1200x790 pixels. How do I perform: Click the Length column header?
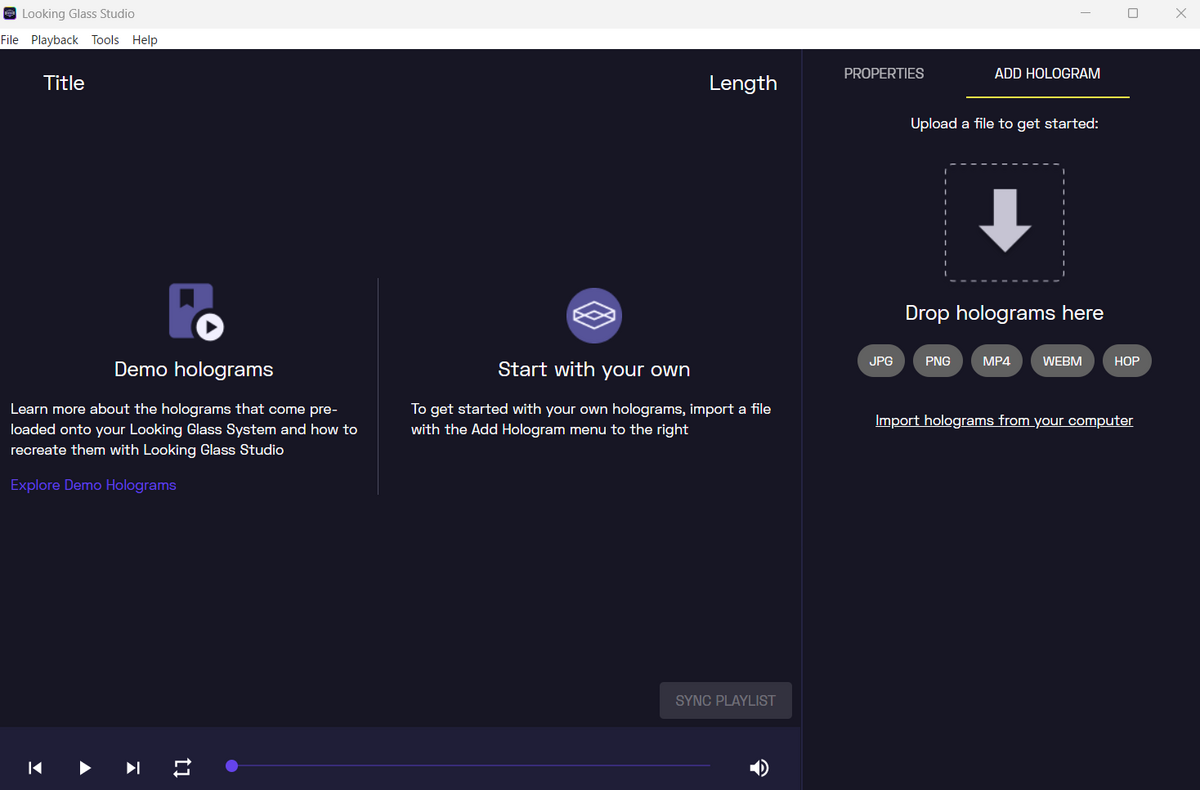743,83
